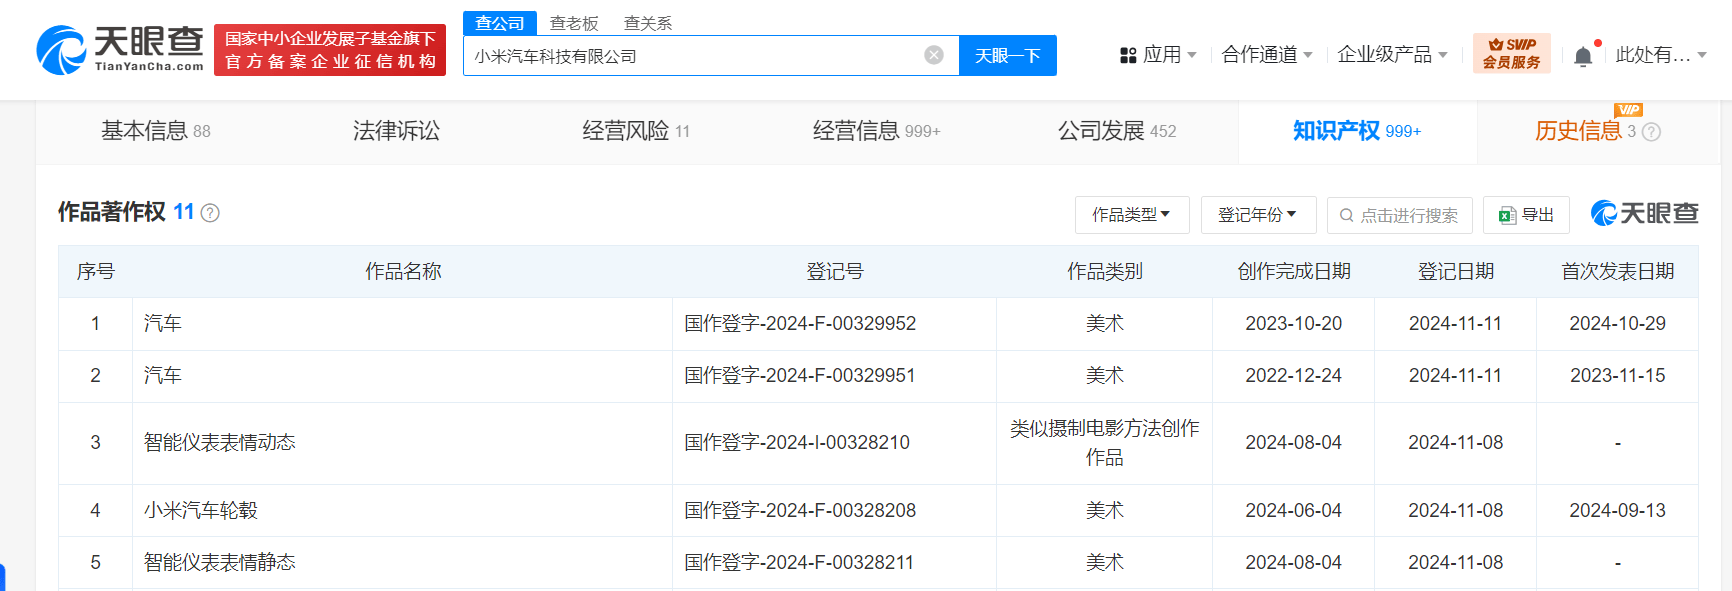Select the 查老板 search mode tab
The image size is (1732, 591).
coord(574,23)
